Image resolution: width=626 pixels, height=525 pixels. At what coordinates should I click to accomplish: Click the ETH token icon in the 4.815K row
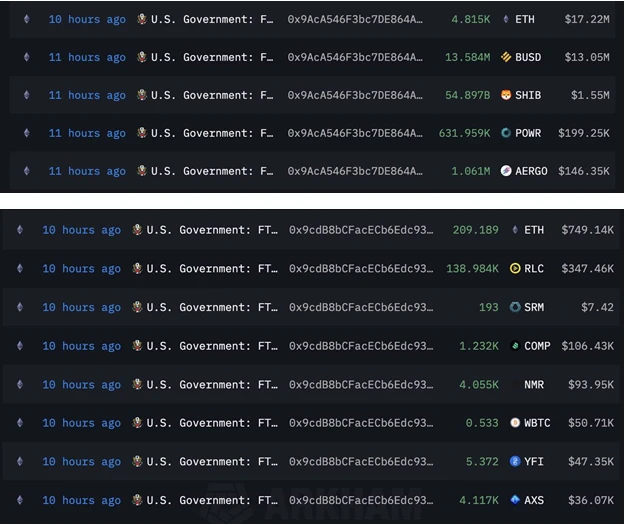(x=506, y=19)
